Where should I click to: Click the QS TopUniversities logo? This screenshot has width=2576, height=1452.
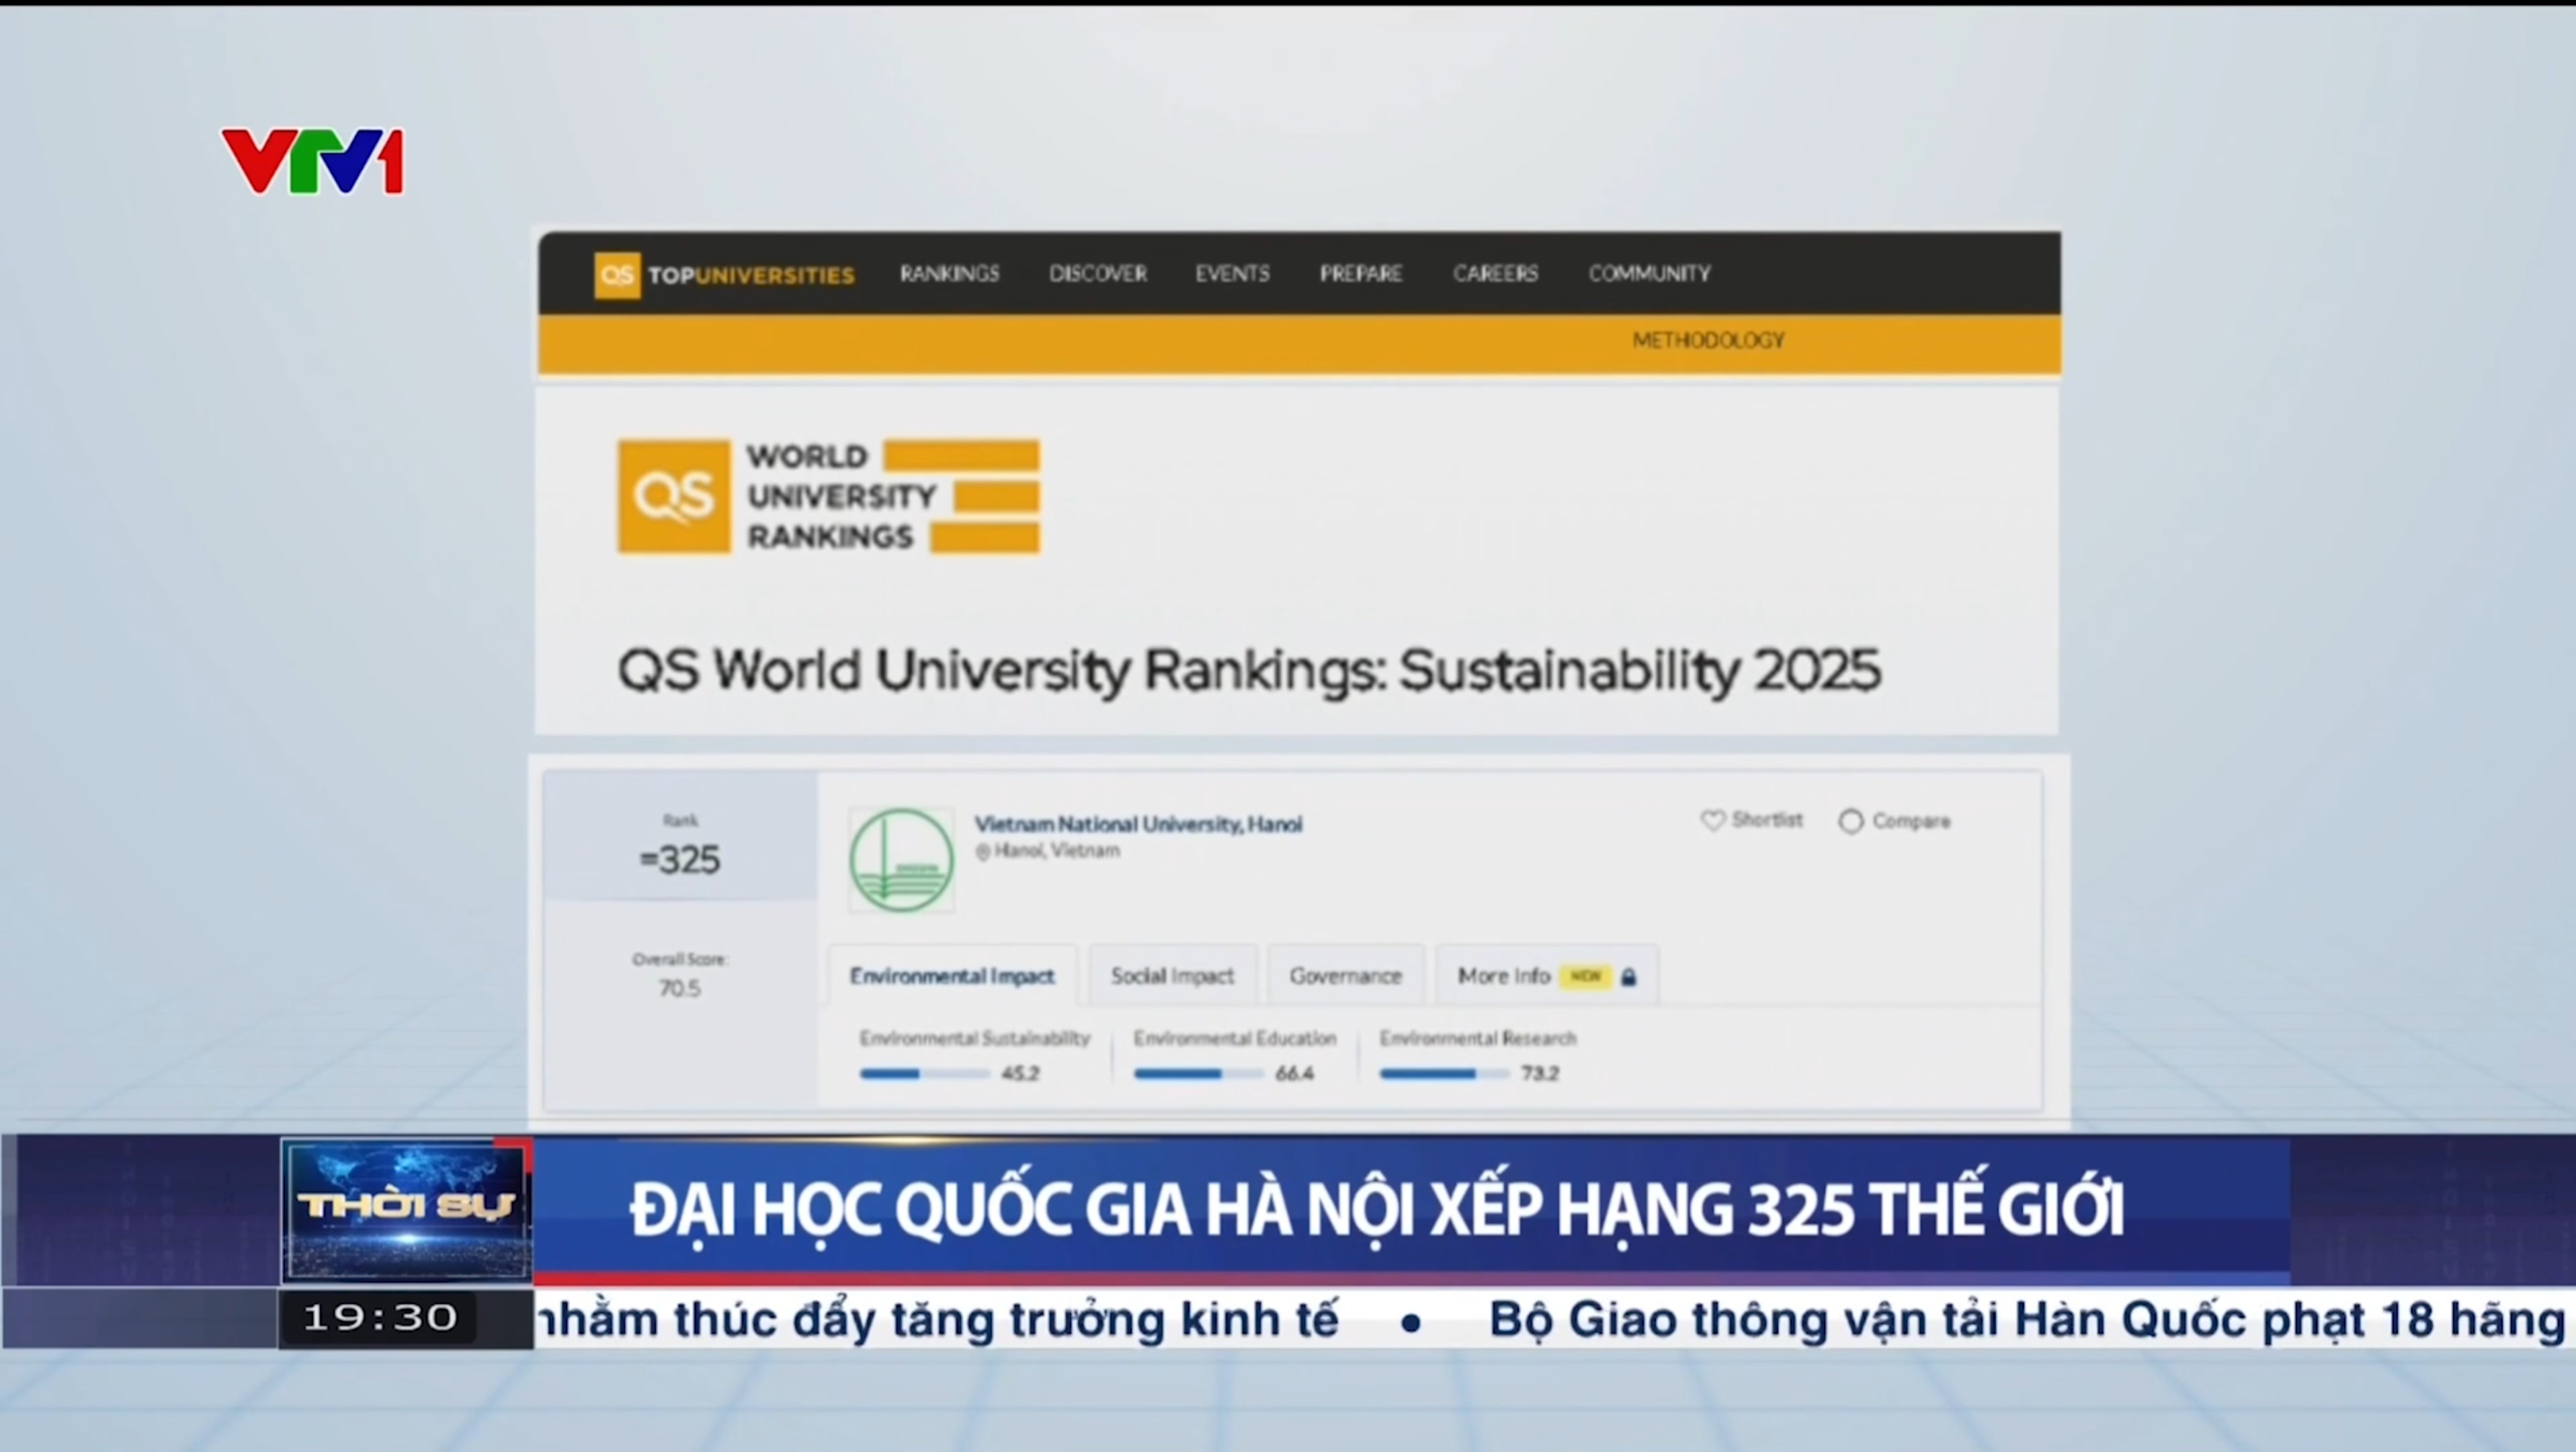click(x=724, y=275)
